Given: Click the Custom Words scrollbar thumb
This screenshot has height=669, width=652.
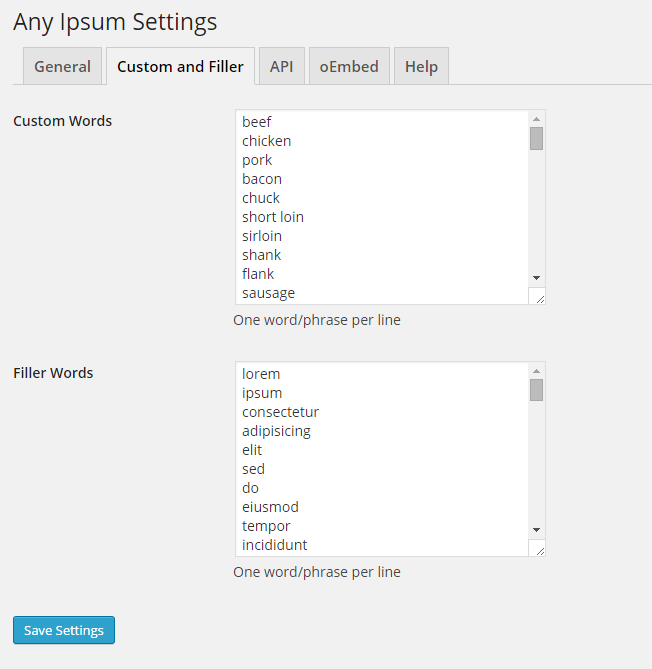Looking at the screenshot, I should pyautogui.click(x=537, y=138).
